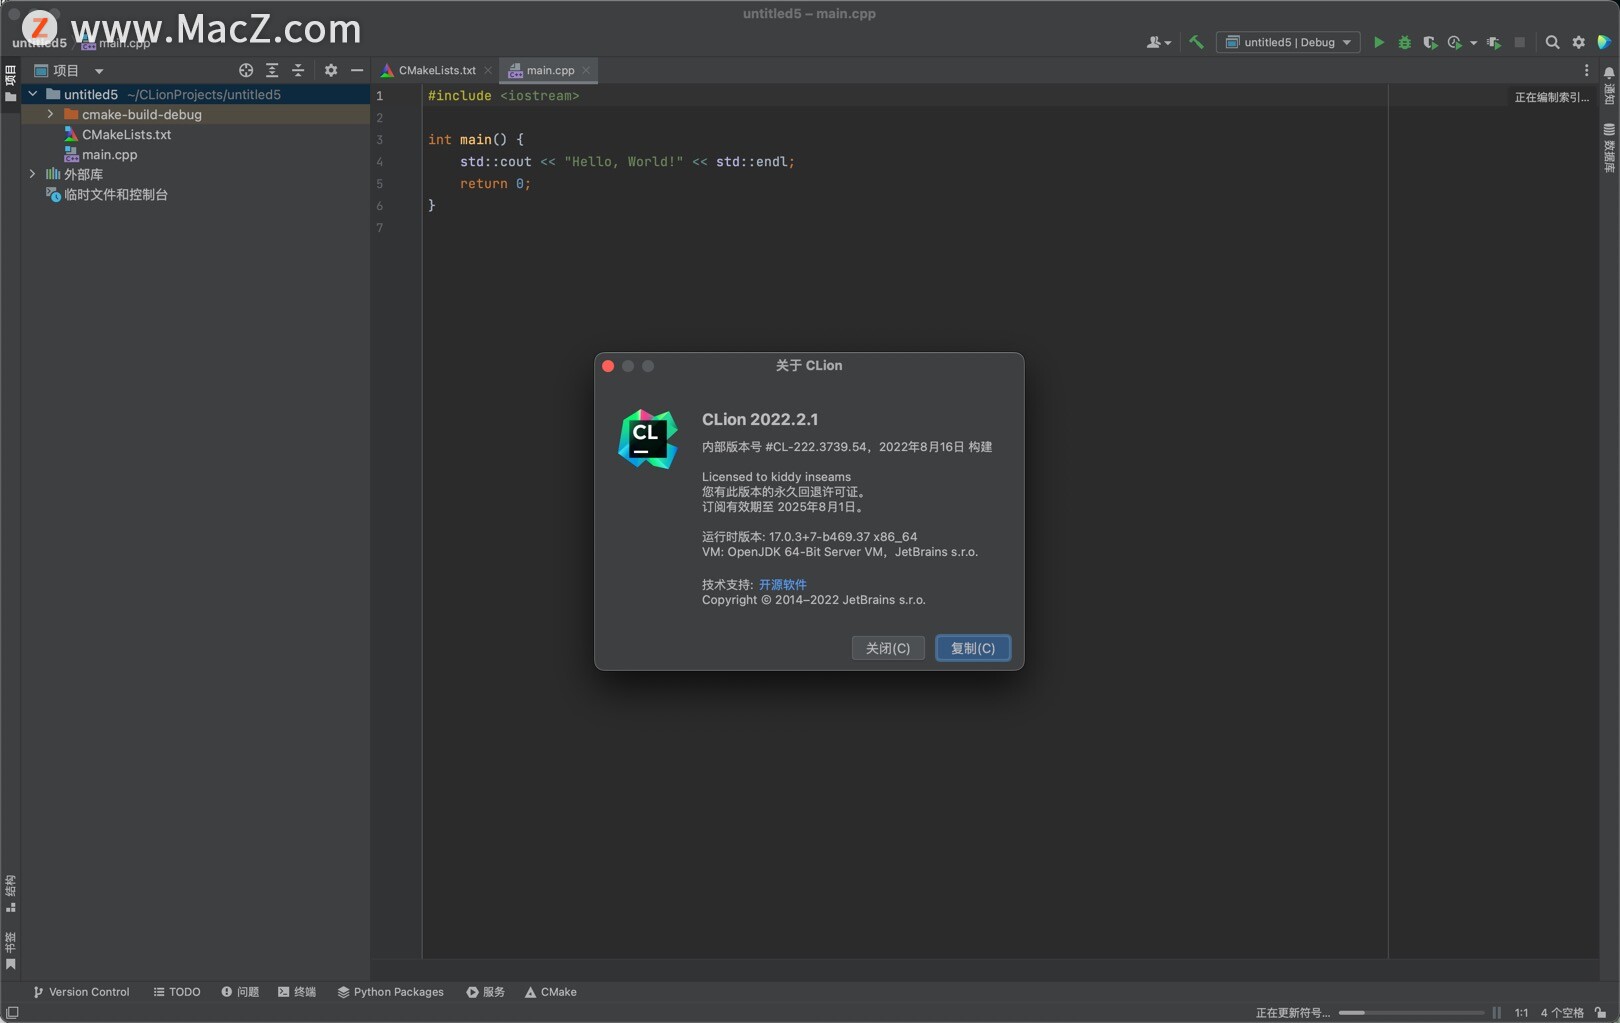1620x1023 pixels.
Task: Click the 正在编制索引... editor notice
Action: tap(1551, 97)
